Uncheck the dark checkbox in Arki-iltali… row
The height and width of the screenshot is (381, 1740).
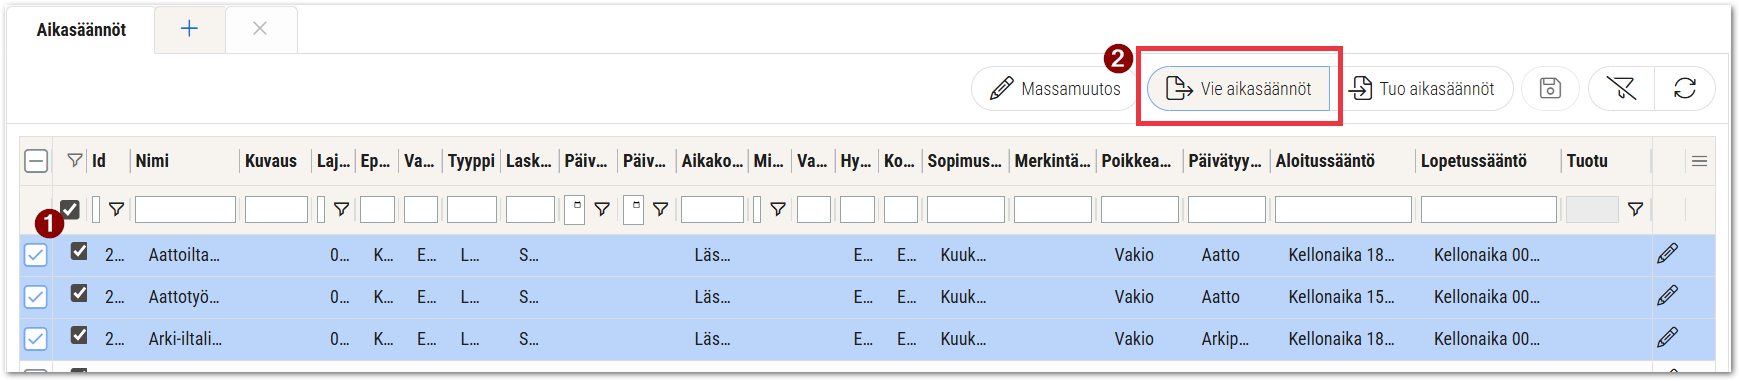click(79, 335)
